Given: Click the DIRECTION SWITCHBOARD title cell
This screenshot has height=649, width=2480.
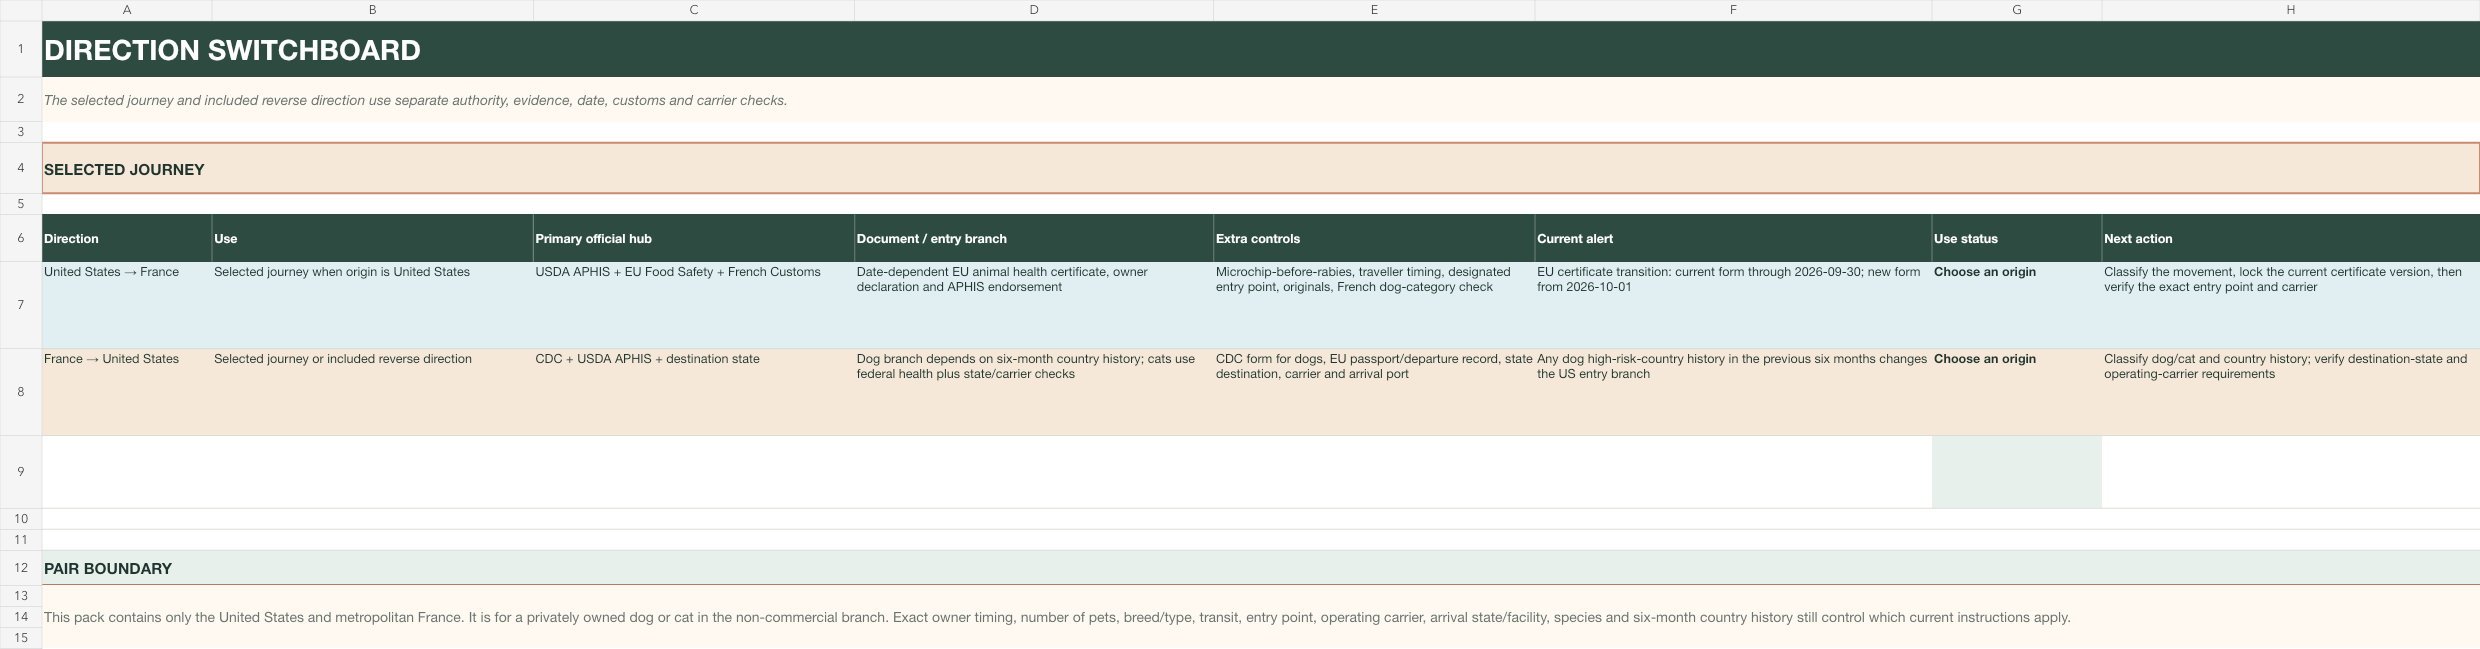Looking at the screenshot, I should (x=1261, y=49).
